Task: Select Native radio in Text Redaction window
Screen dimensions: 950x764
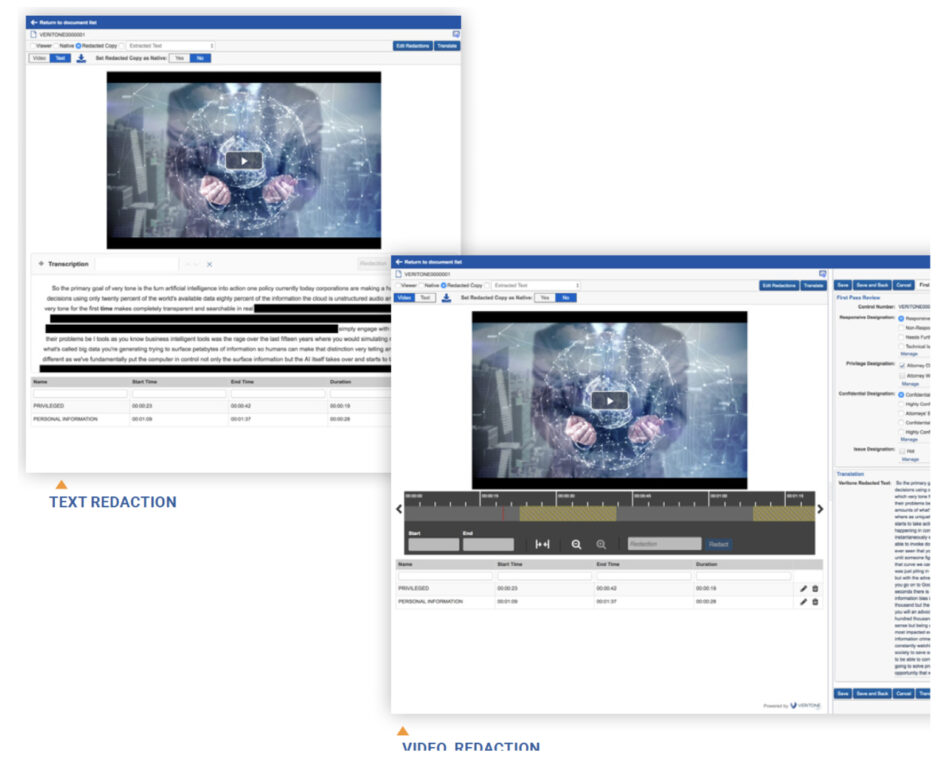Action: [56, 45]
